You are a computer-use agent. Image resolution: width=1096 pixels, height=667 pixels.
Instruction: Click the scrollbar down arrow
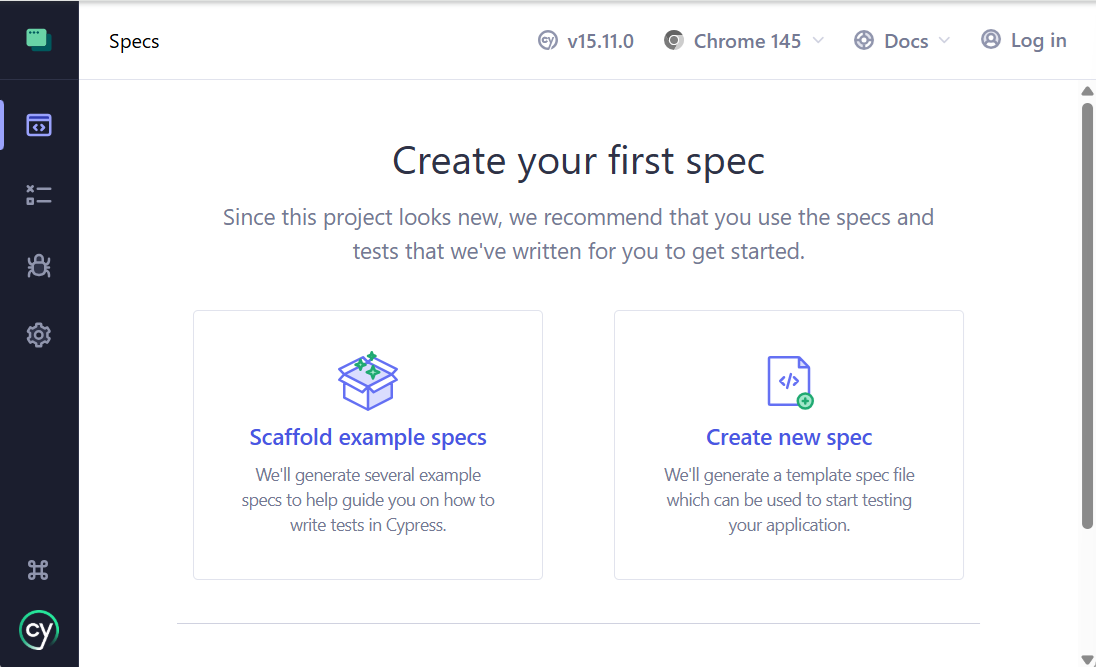pyautogui.click(x=1088, y=658)
